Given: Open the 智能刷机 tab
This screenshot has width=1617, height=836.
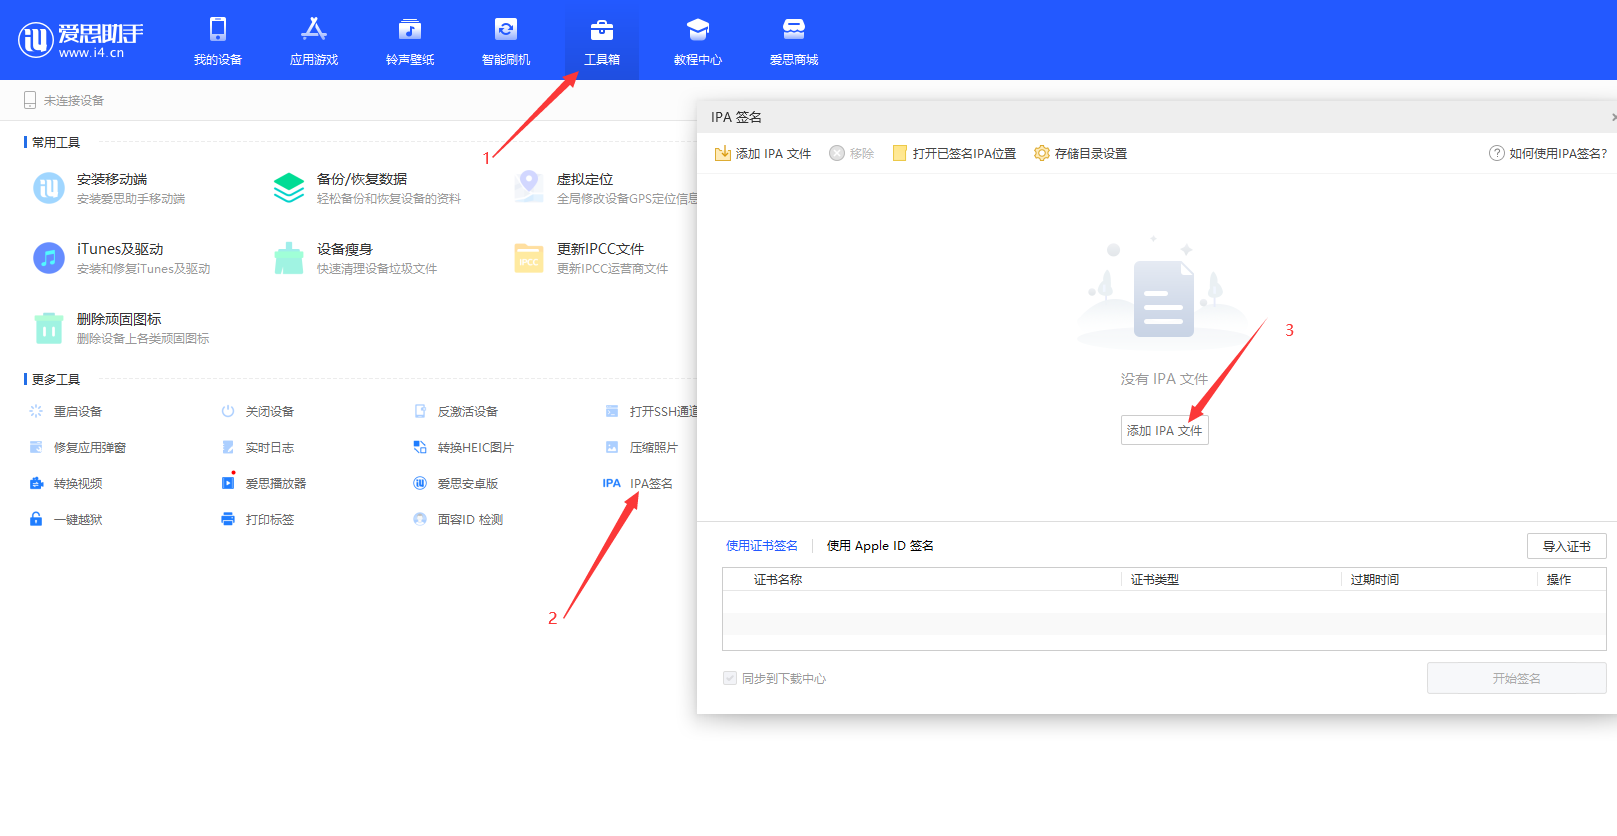Looking at the screenshot, I should pos(506,41).
